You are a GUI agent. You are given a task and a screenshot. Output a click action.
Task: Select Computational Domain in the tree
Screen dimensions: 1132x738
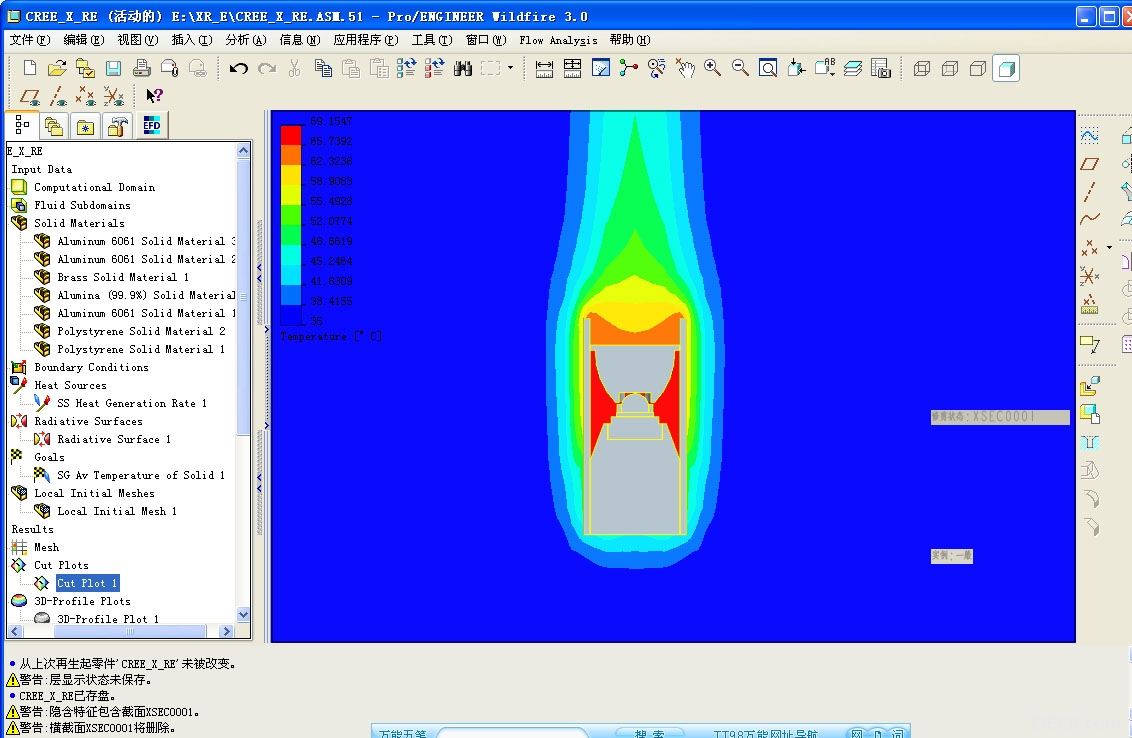(94, 187)
